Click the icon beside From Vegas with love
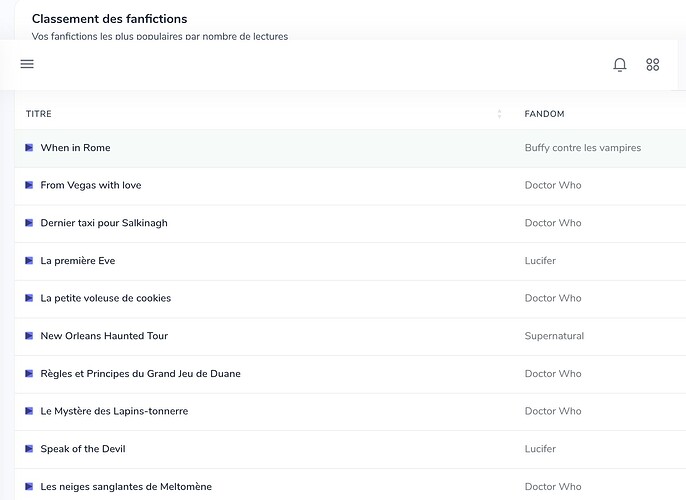The width and height of the screenshot is (686, 500). 29,186
